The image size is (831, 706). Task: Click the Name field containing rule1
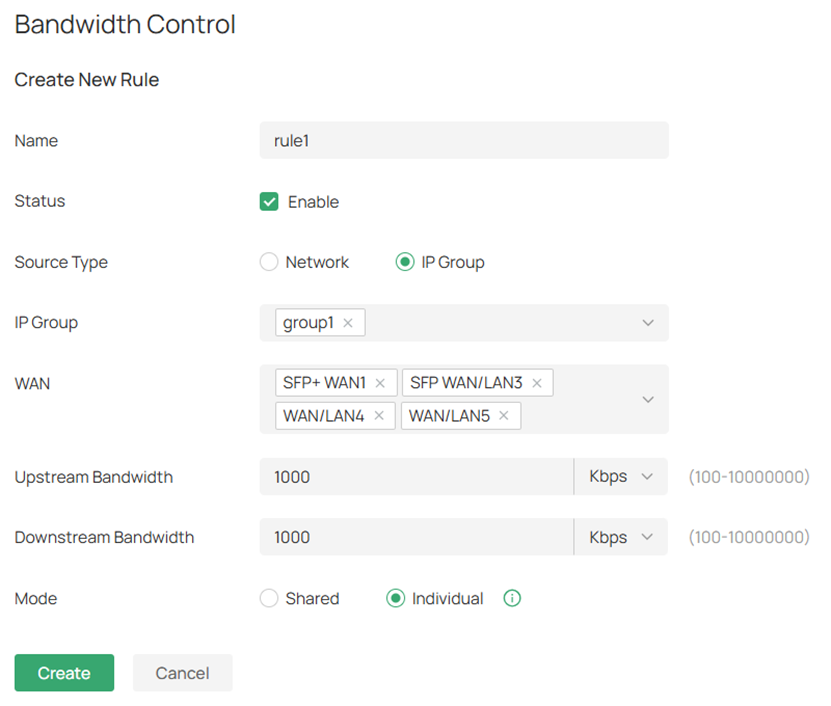pos(463,140)
